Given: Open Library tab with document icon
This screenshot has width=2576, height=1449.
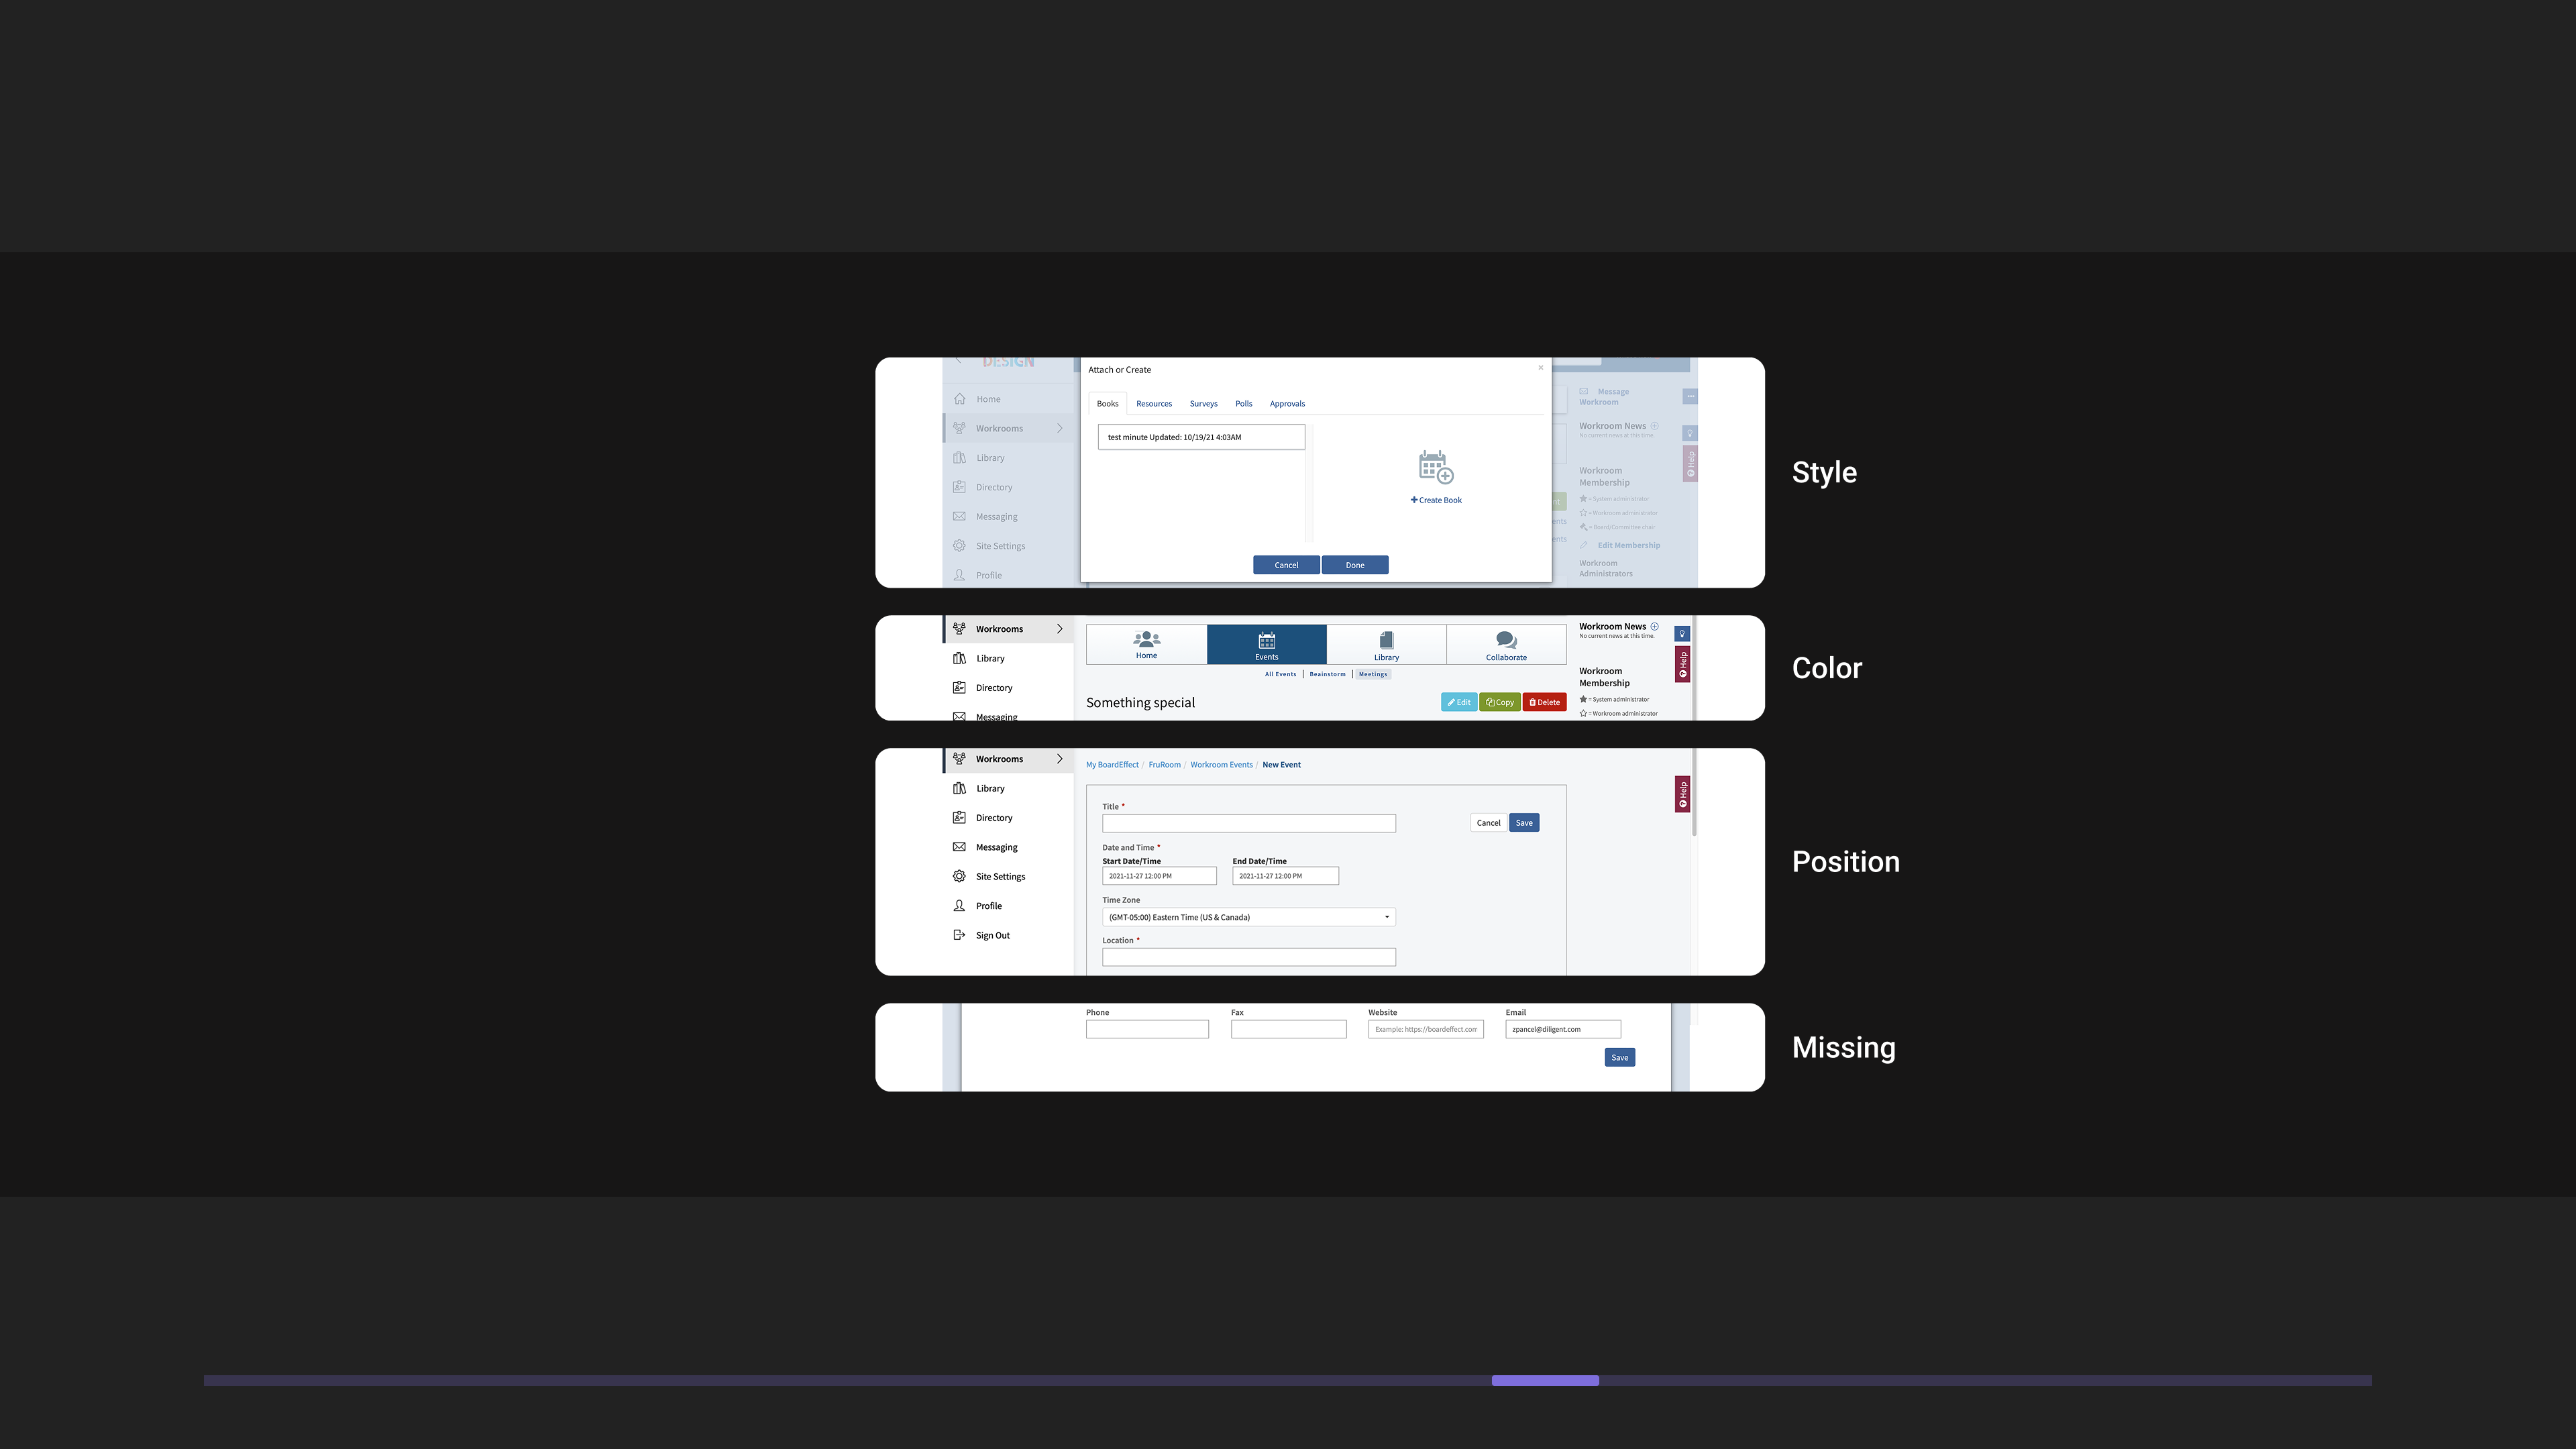Looking at the screenshot, I should 1386,644.
